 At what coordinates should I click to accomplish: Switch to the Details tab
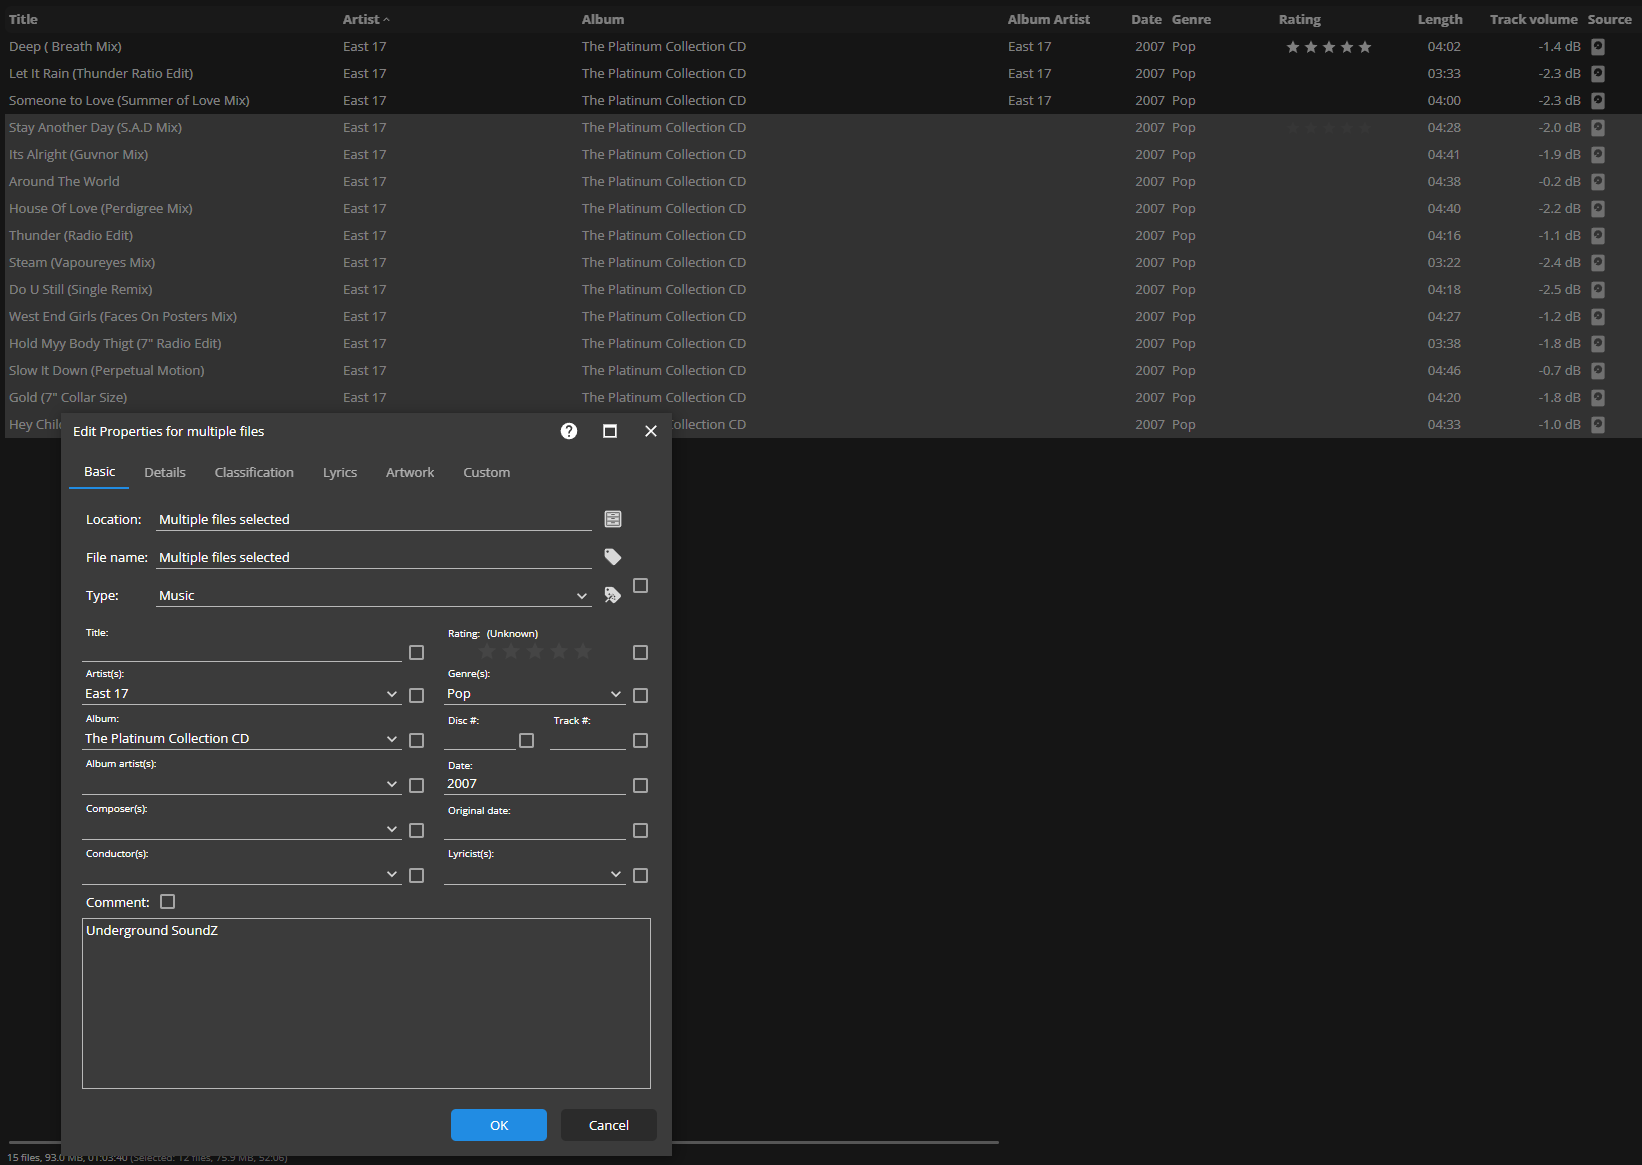(165, 473)
